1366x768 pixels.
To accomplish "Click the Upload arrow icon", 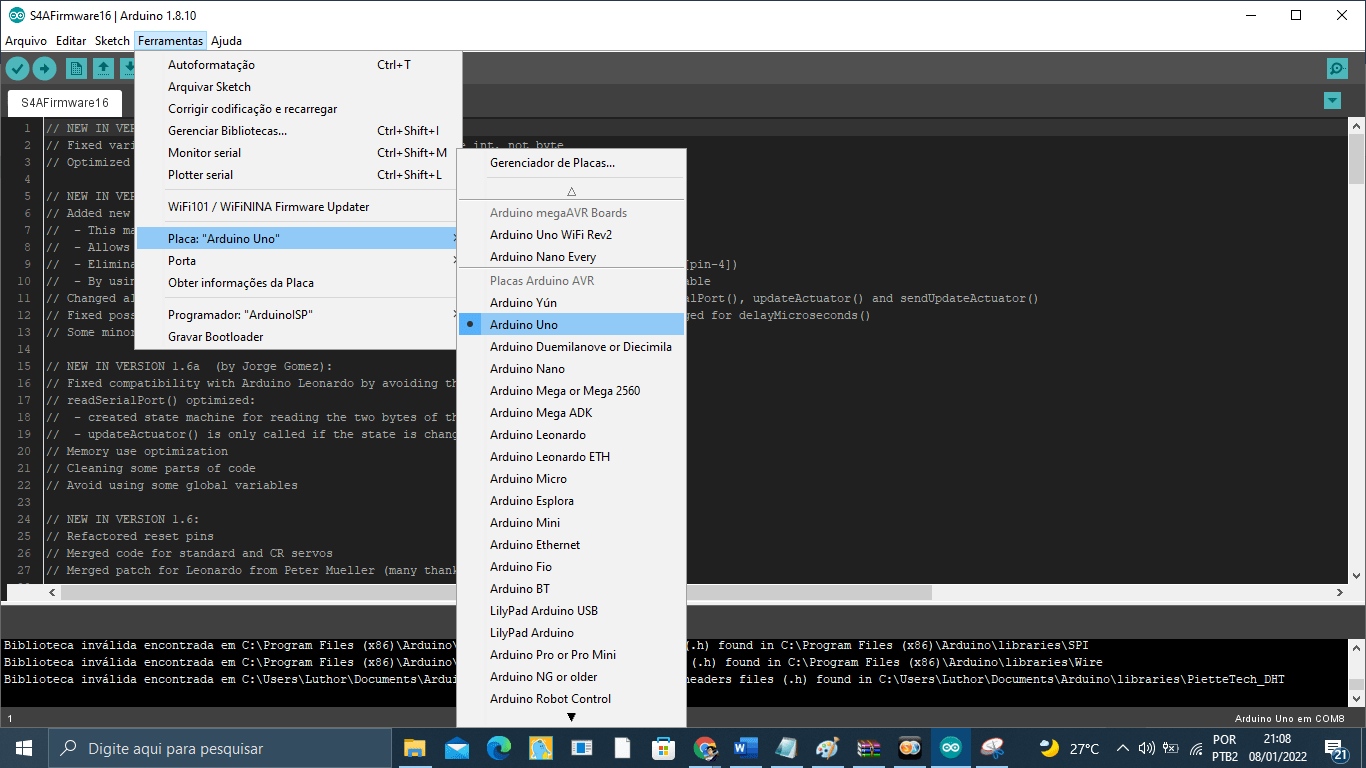I will coord(44,68).
